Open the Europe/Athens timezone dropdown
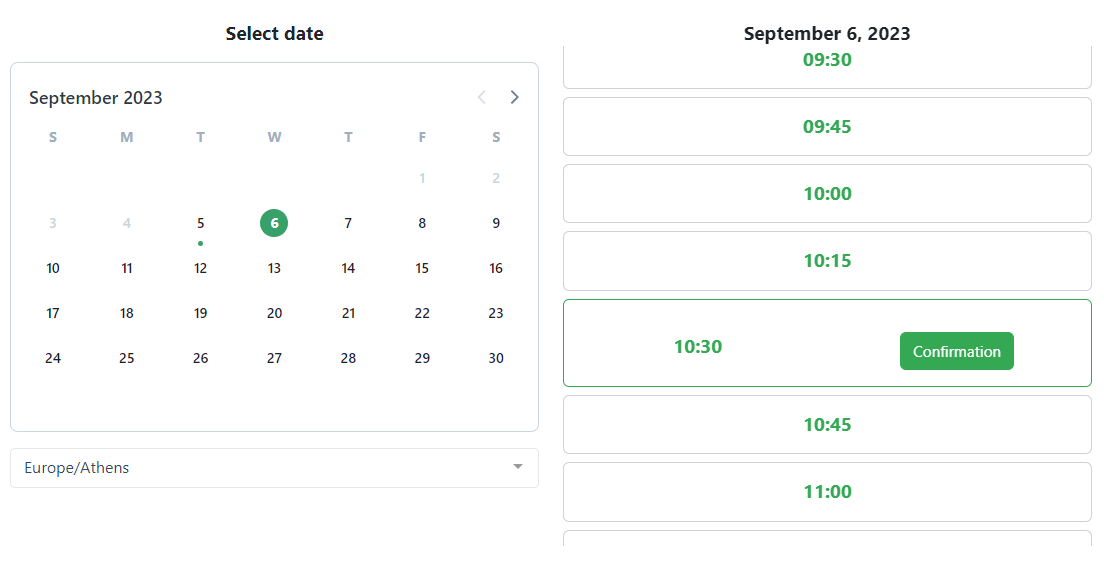Viewport: 1104px width, 574px height. [274, 468]
